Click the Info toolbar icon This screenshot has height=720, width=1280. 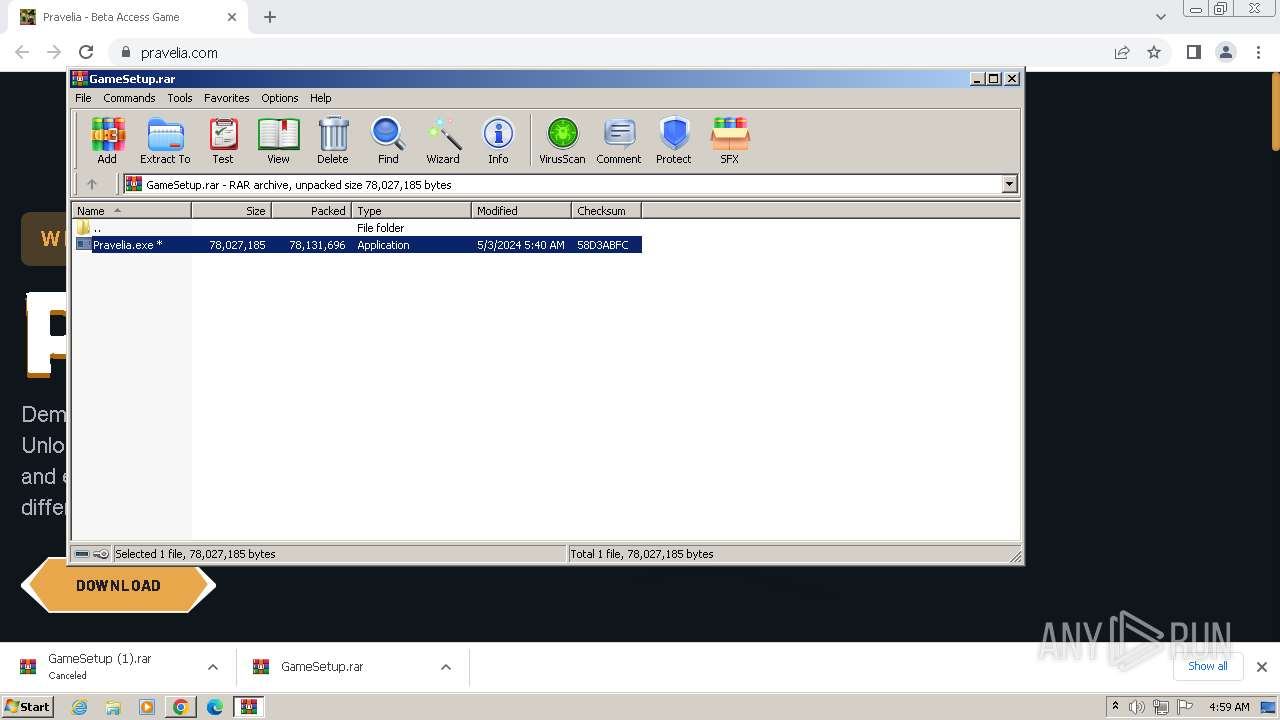click(498, 140)
